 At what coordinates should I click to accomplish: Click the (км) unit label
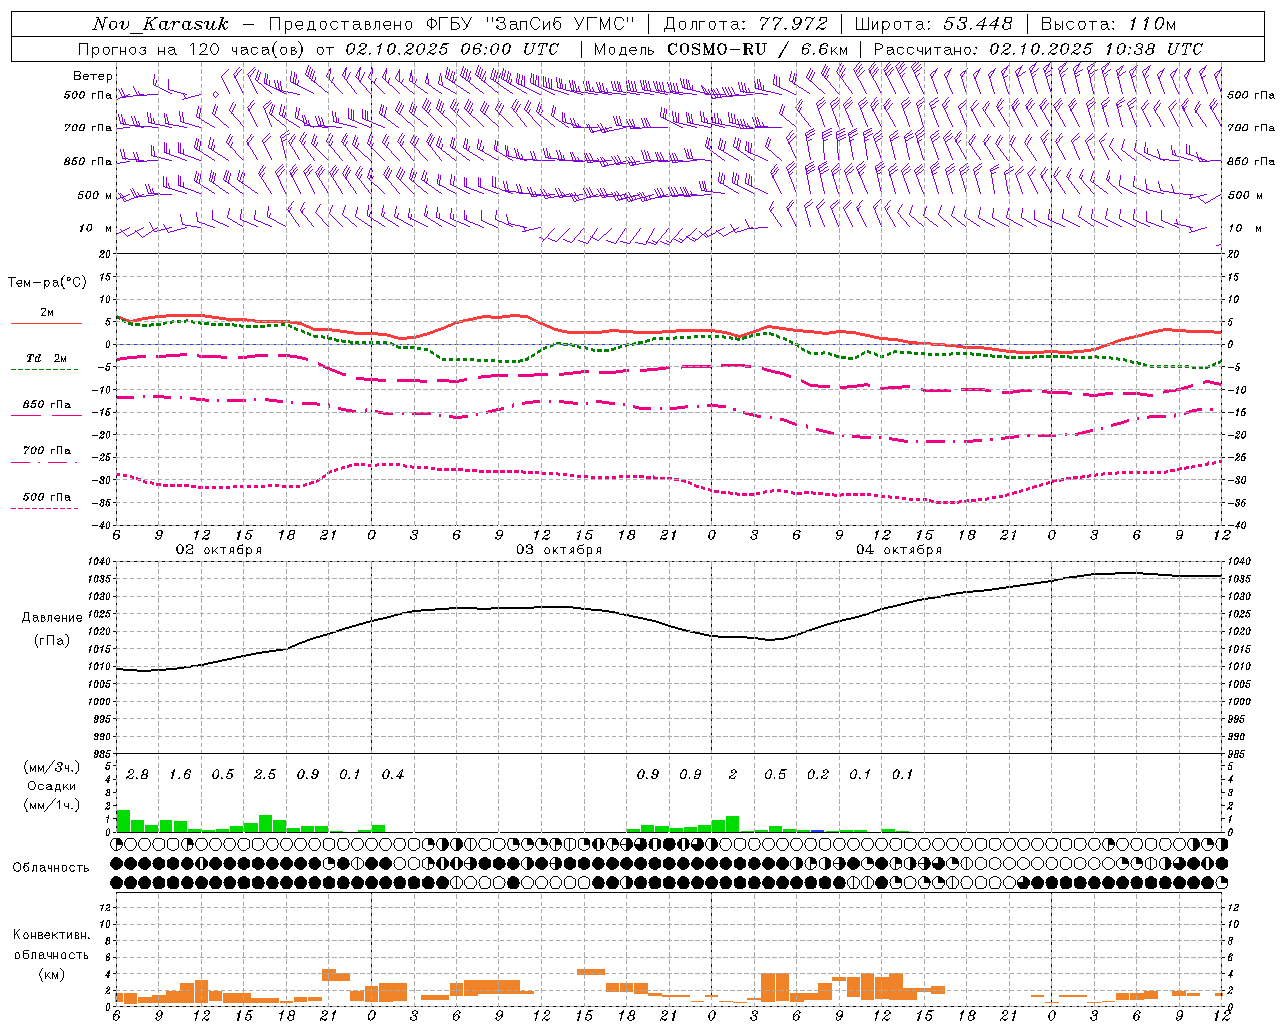pos(52,974)
